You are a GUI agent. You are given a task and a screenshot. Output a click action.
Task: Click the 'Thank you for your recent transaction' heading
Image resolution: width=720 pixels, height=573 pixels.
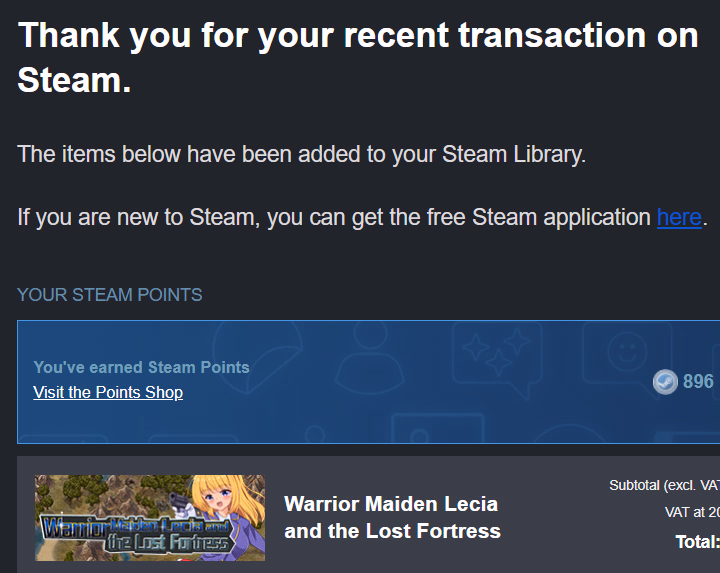point(358,36)
